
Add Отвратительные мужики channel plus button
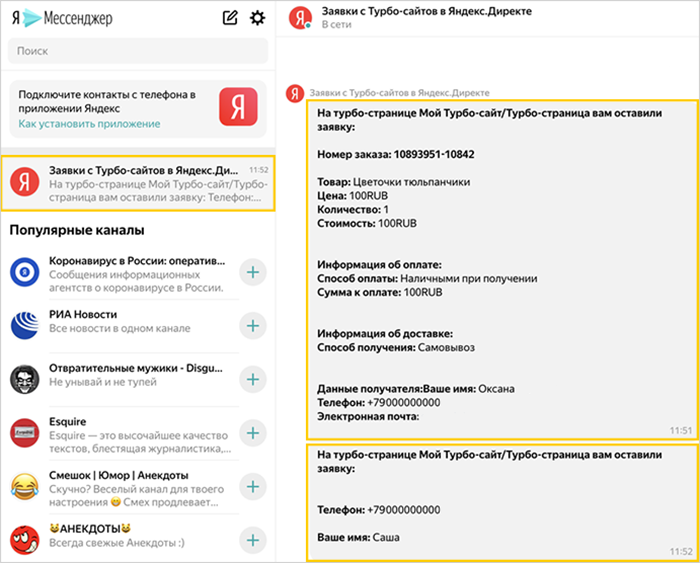click(x=253, y=379)
